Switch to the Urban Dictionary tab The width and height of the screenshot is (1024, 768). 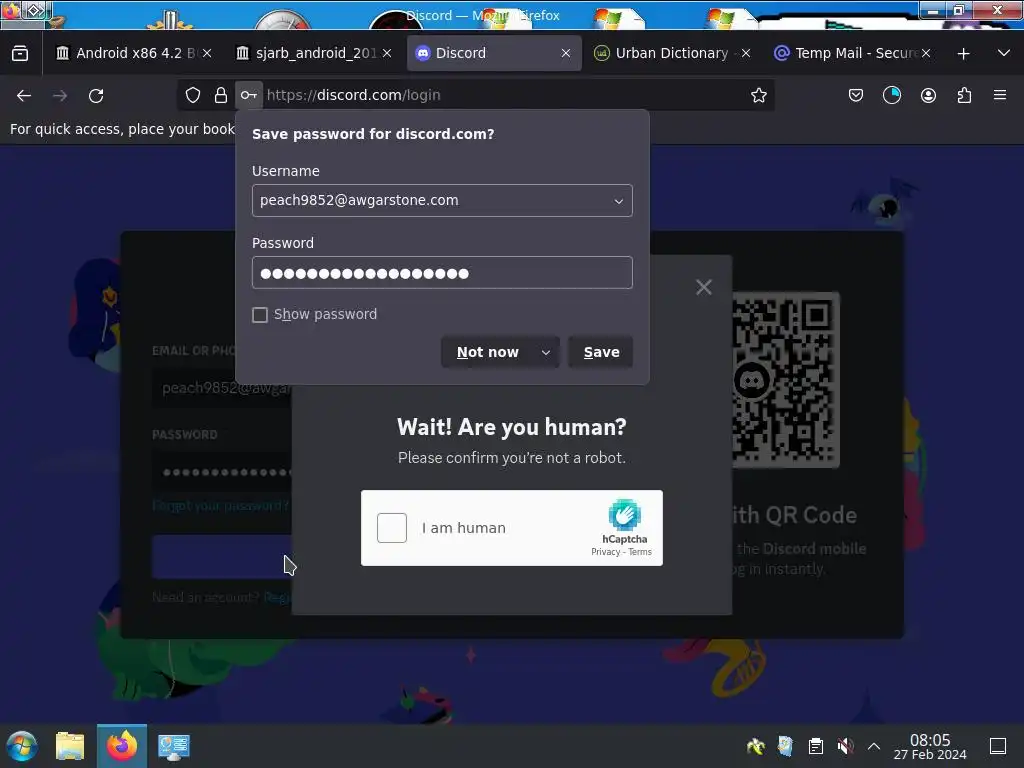[x=673, y=54]
